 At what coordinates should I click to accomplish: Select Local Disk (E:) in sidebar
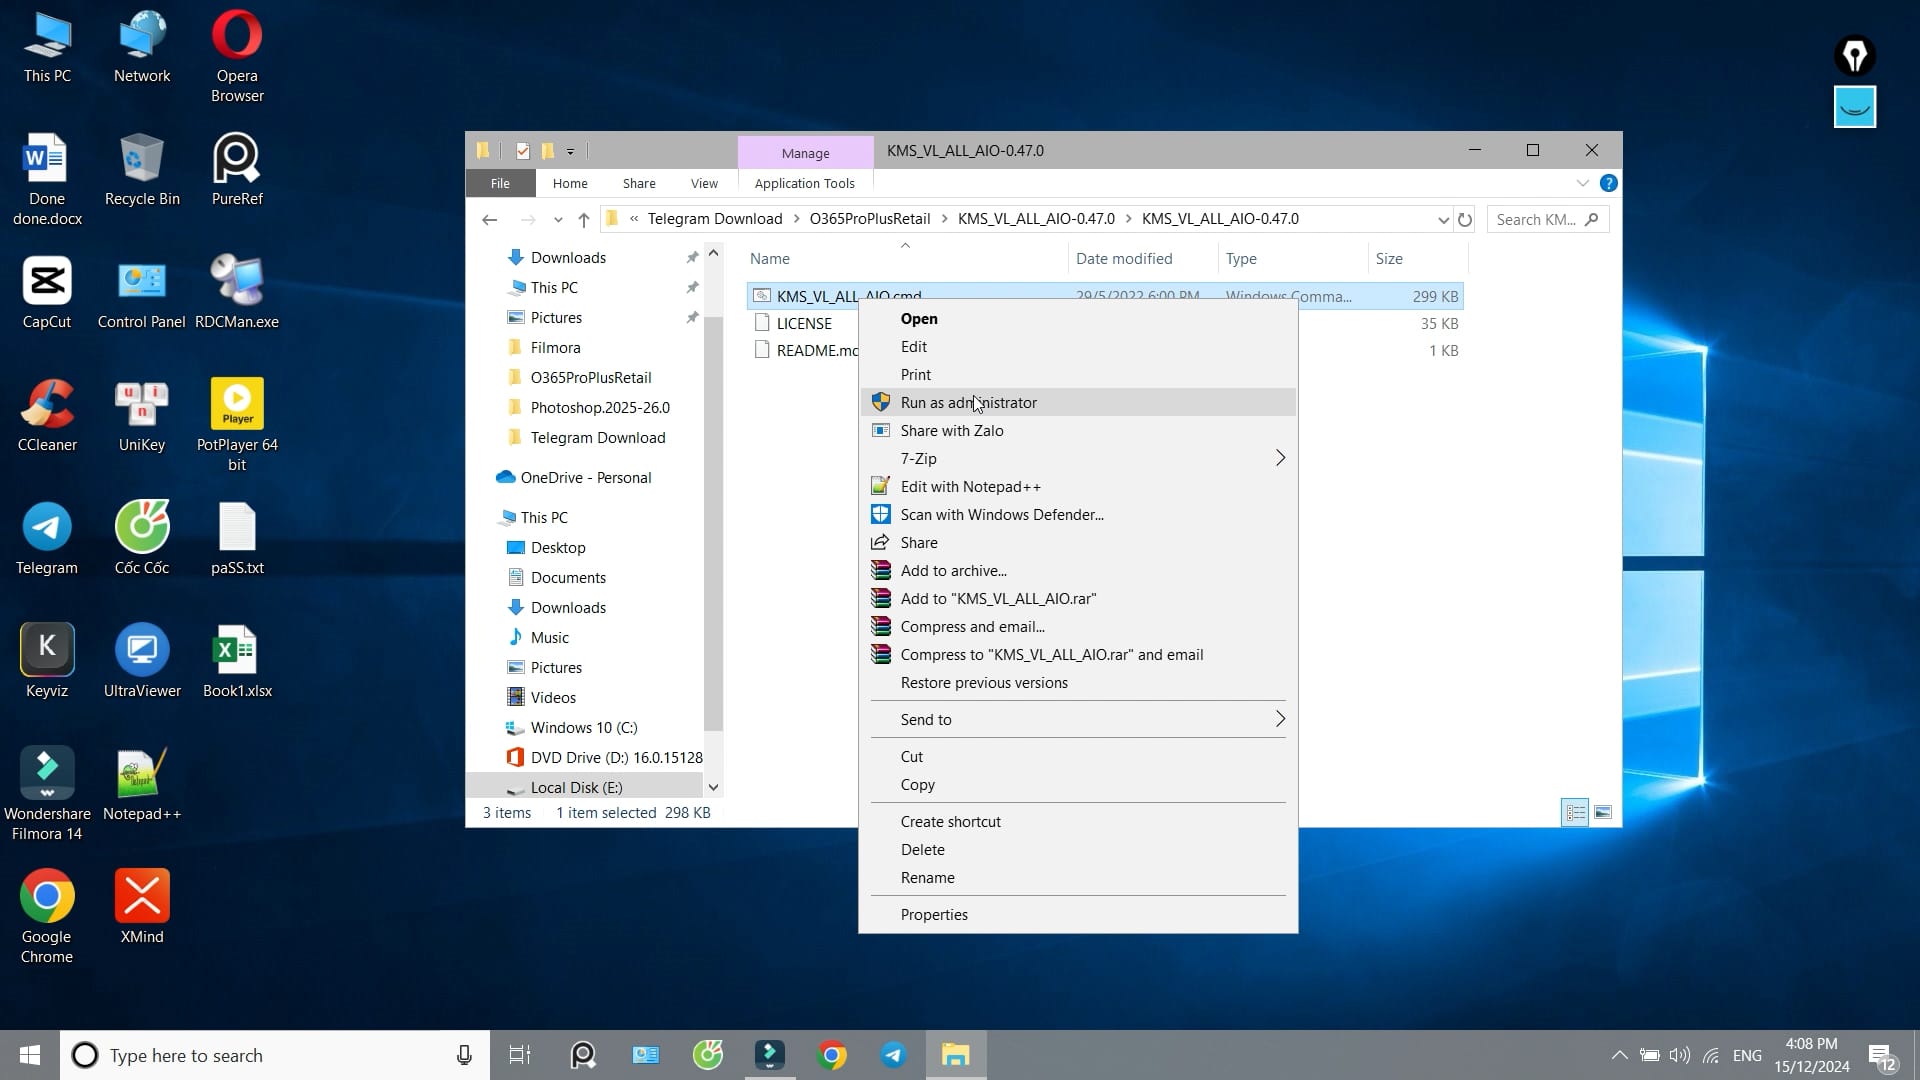pos(576,787)
